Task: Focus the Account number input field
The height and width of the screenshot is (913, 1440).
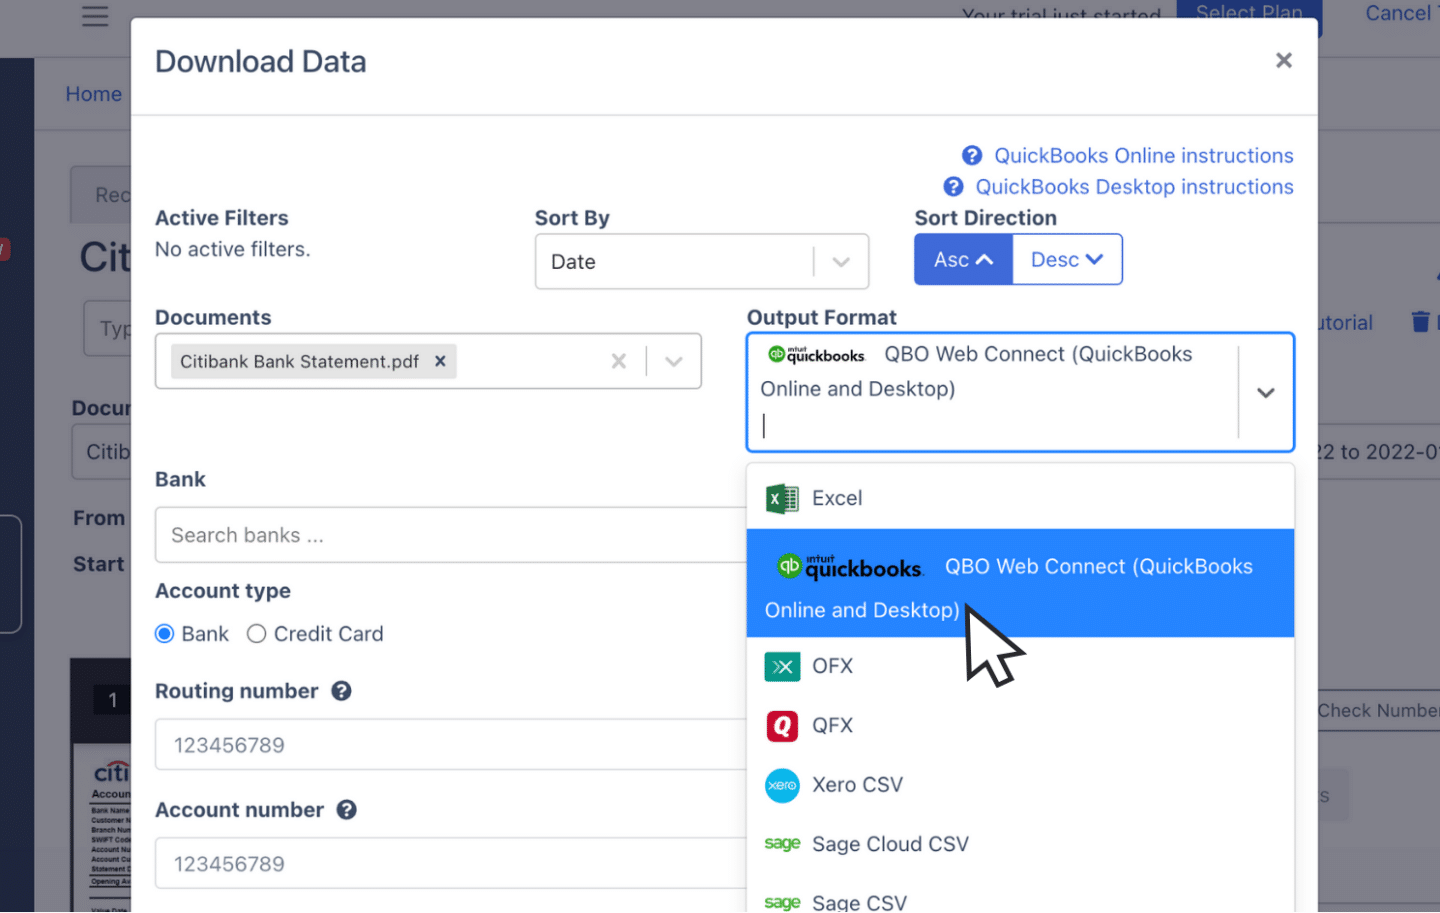Action: tap(452, 864)
